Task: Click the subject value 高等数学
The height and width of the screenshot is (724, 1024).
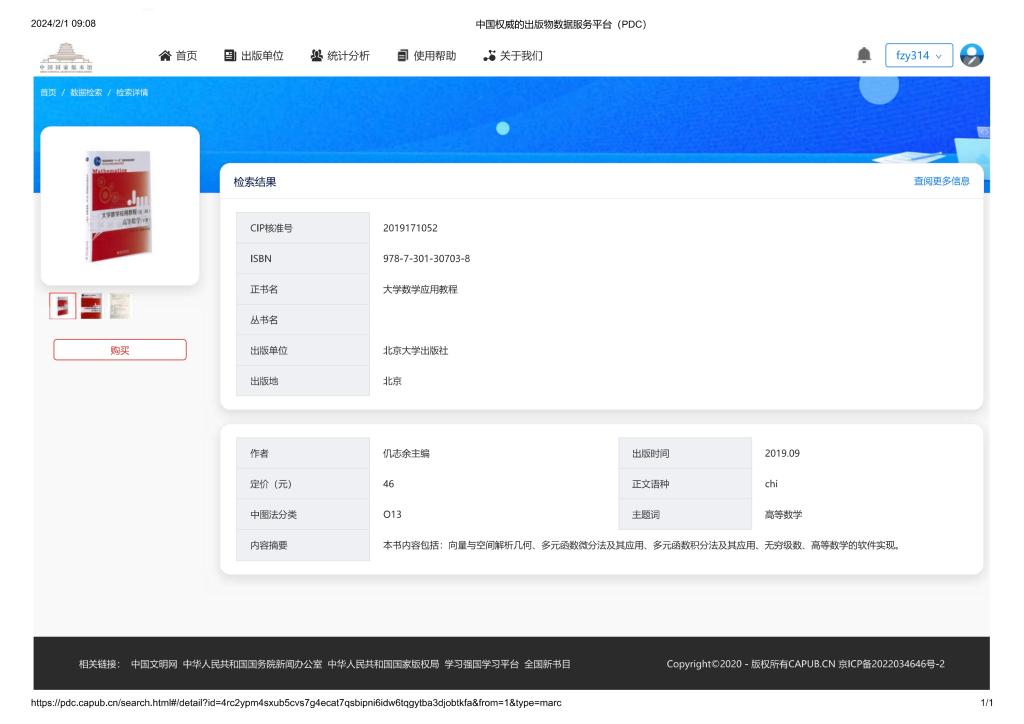Action: click(x=784, y=515)
